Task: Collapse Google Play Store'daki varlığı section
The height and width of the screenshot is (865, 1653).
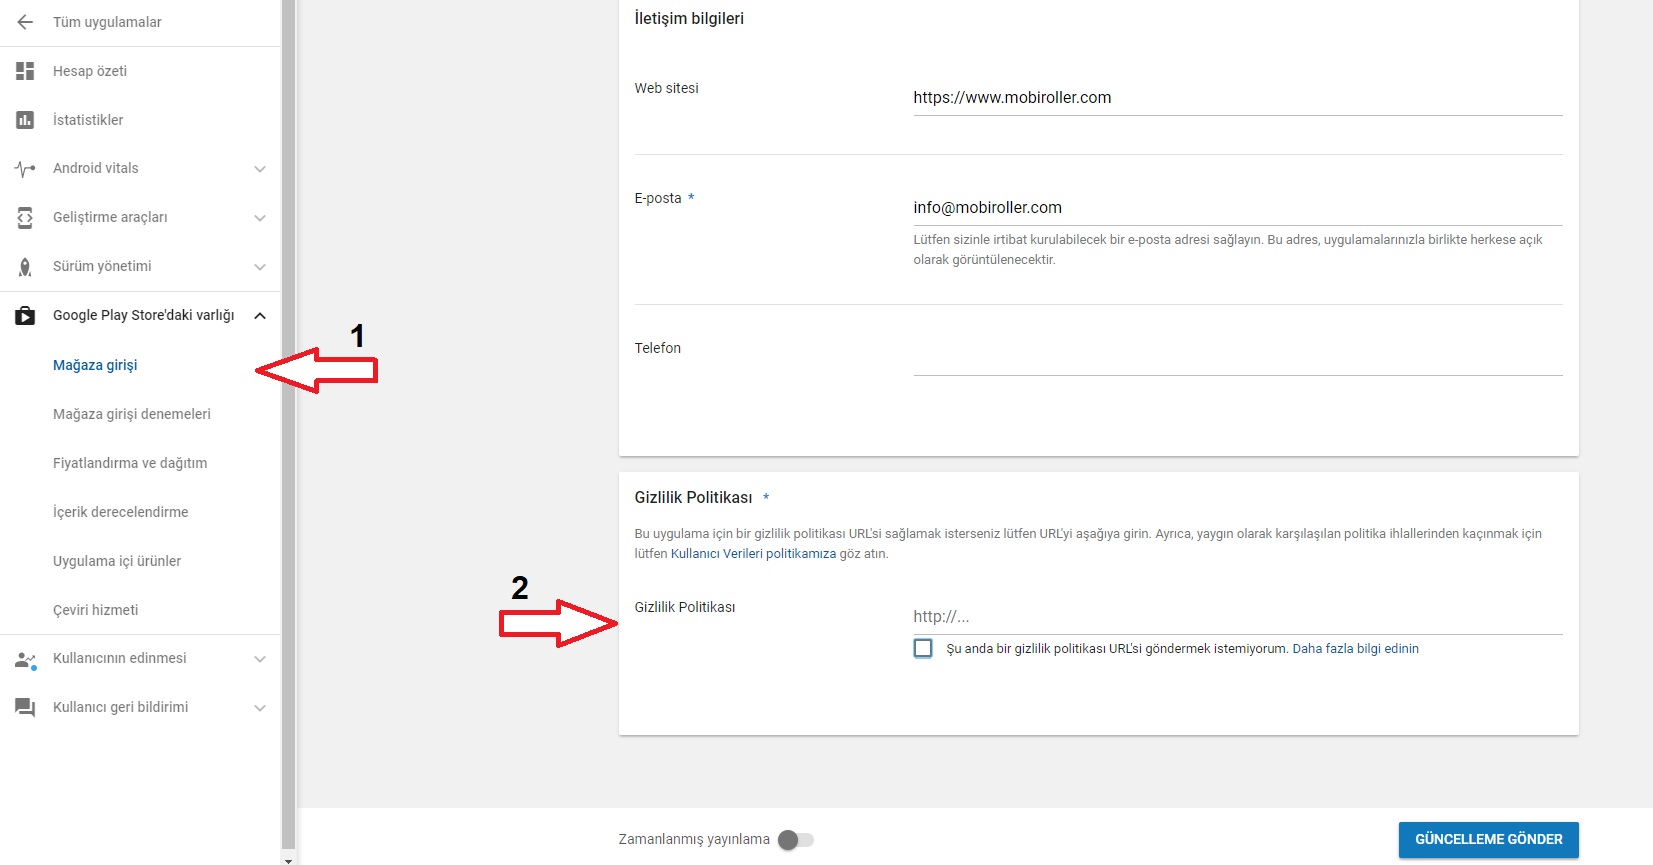Action: 260,316
